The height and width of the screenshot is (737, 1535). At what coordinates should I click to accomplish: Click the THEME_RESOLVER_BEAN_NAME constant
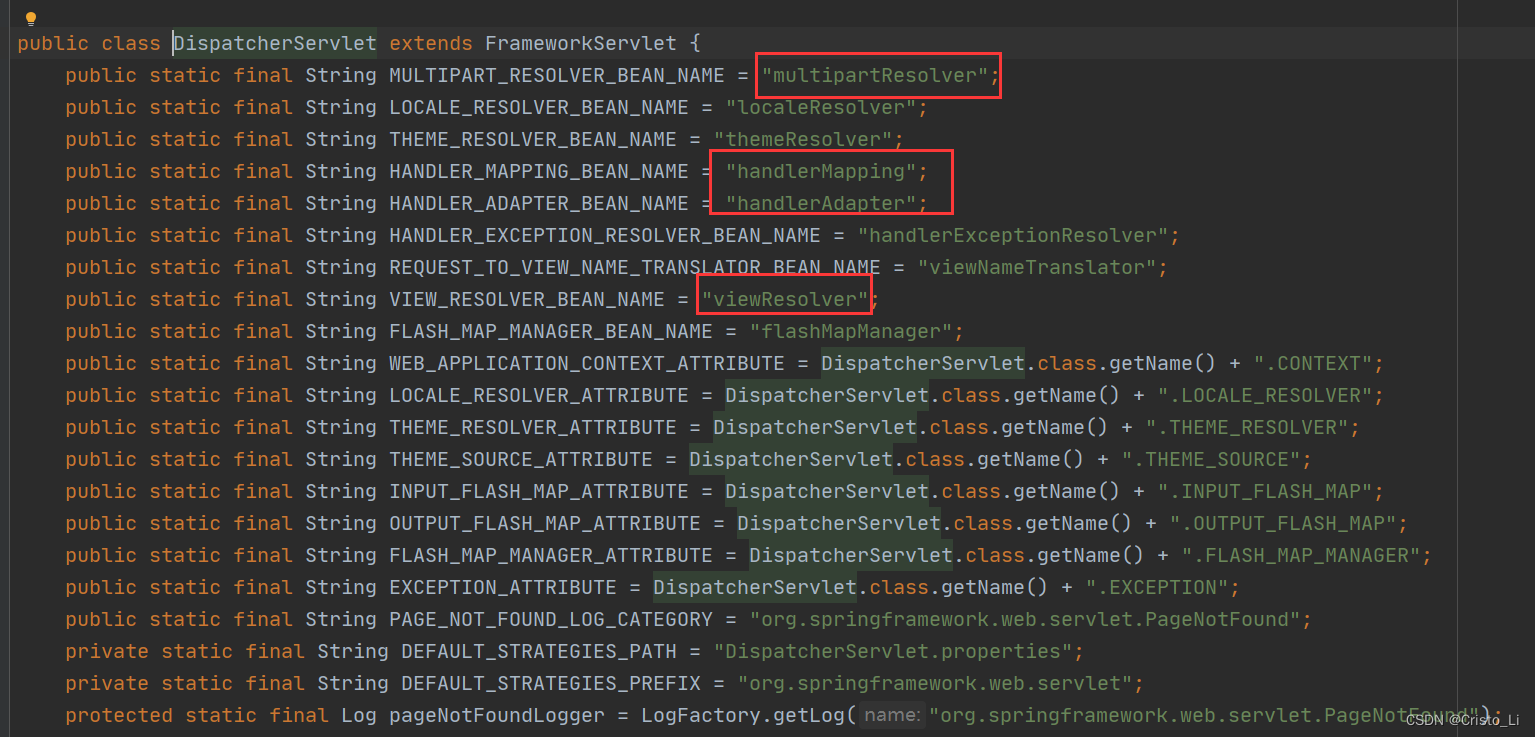pyautogui.click(x=533, y=139)
